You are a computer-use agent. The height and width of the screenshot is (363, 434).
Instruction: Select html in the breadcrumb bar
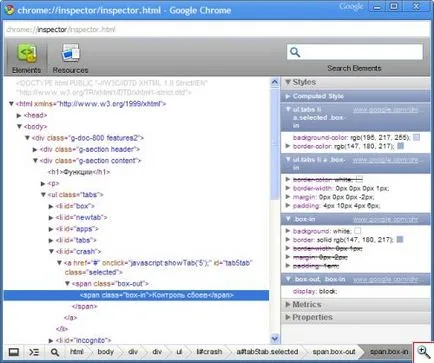coord(76,352)
